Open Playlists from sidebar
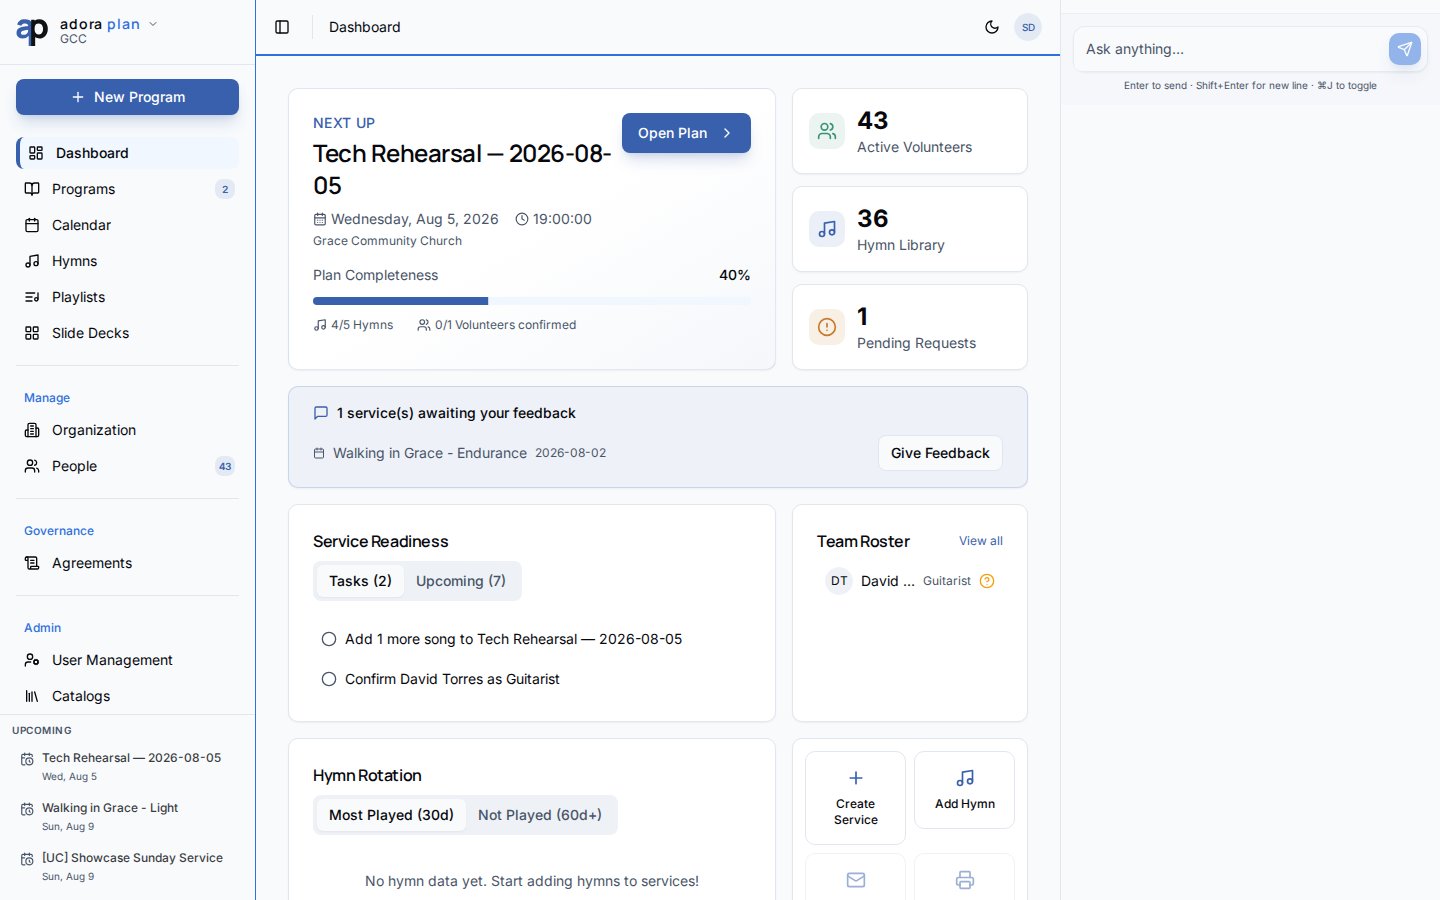 click(127, 297)
